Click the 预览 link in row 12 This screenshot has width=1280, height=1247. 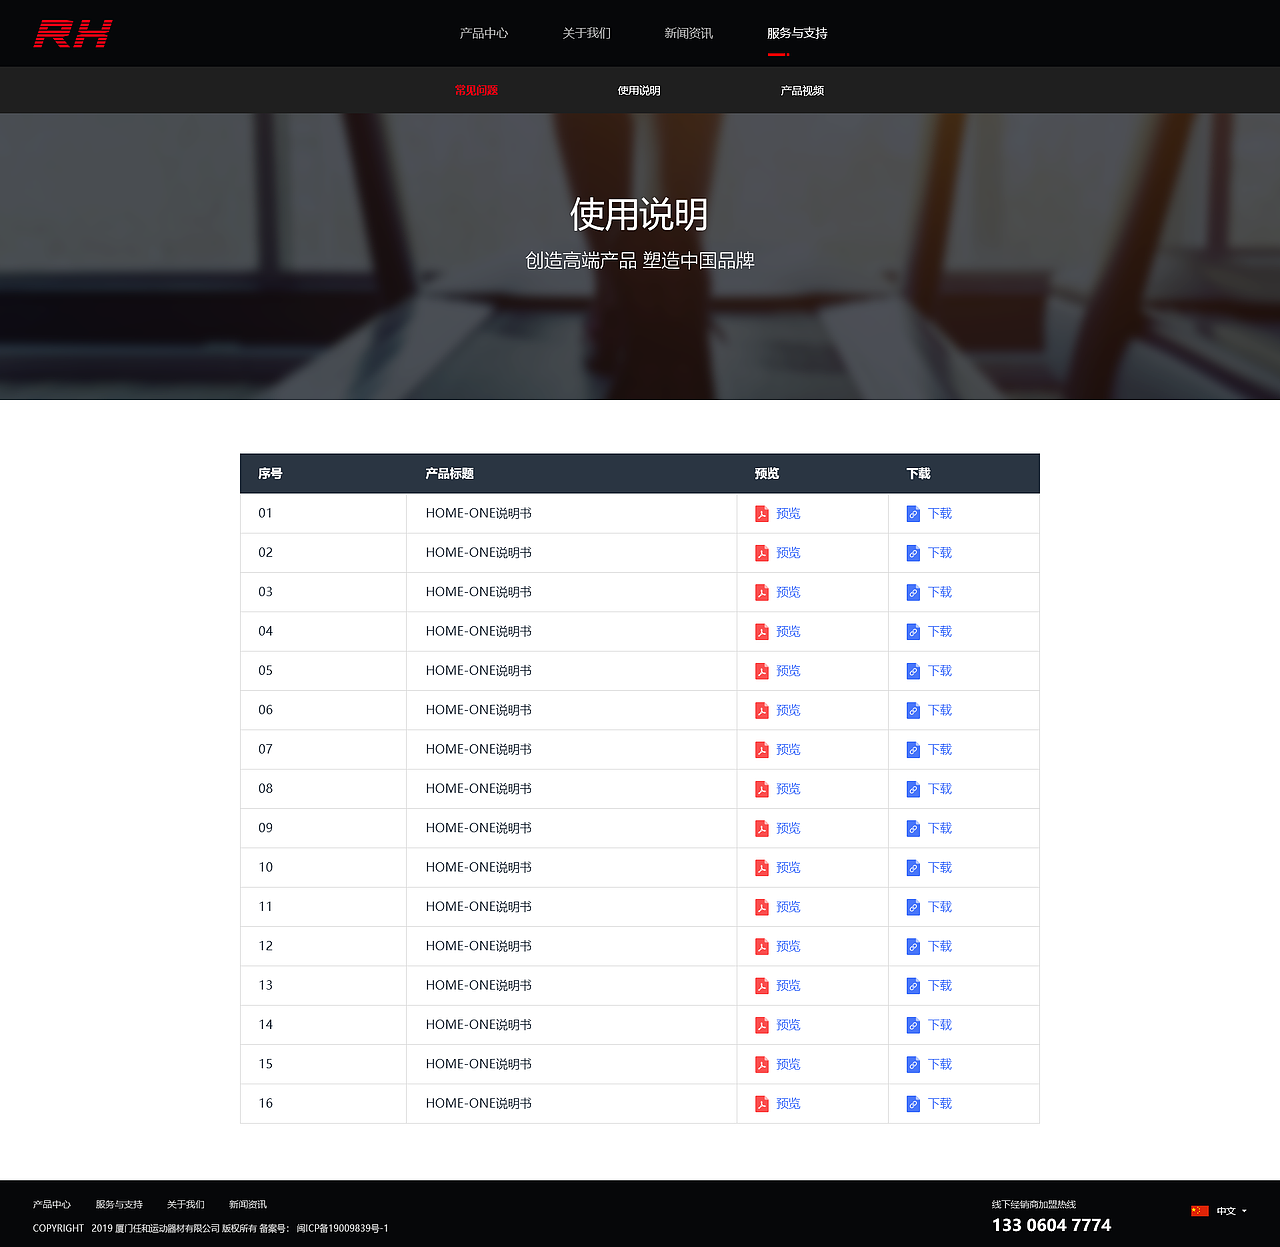[x=788, y=946]
